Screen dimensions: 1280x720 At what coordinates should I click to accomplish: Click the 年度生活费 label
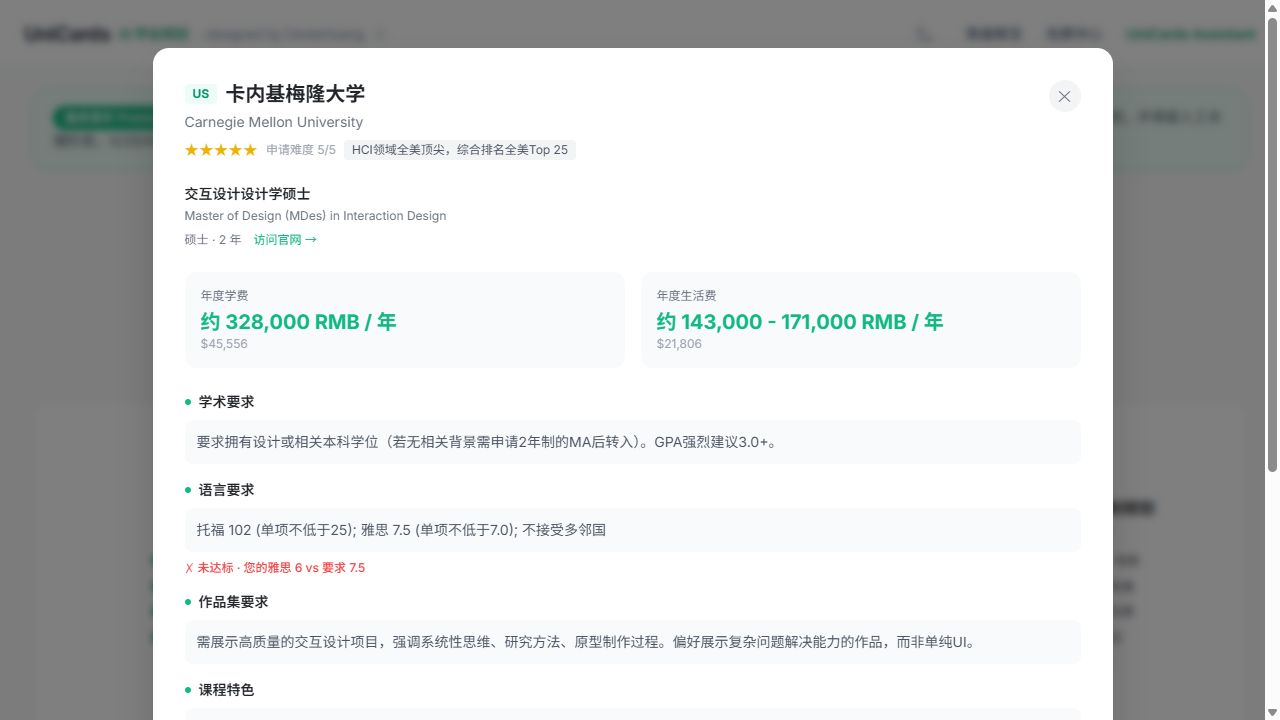(686, 296)
